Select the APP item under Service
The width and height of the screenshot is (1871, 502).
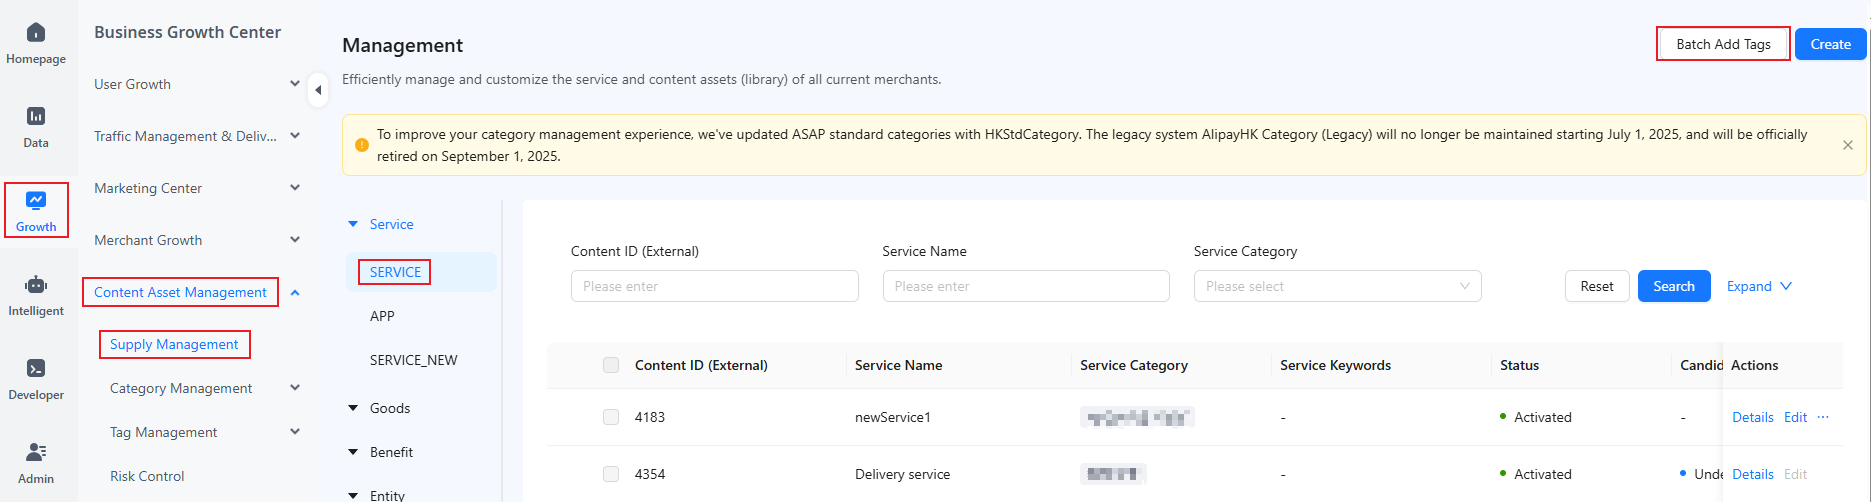382,316
